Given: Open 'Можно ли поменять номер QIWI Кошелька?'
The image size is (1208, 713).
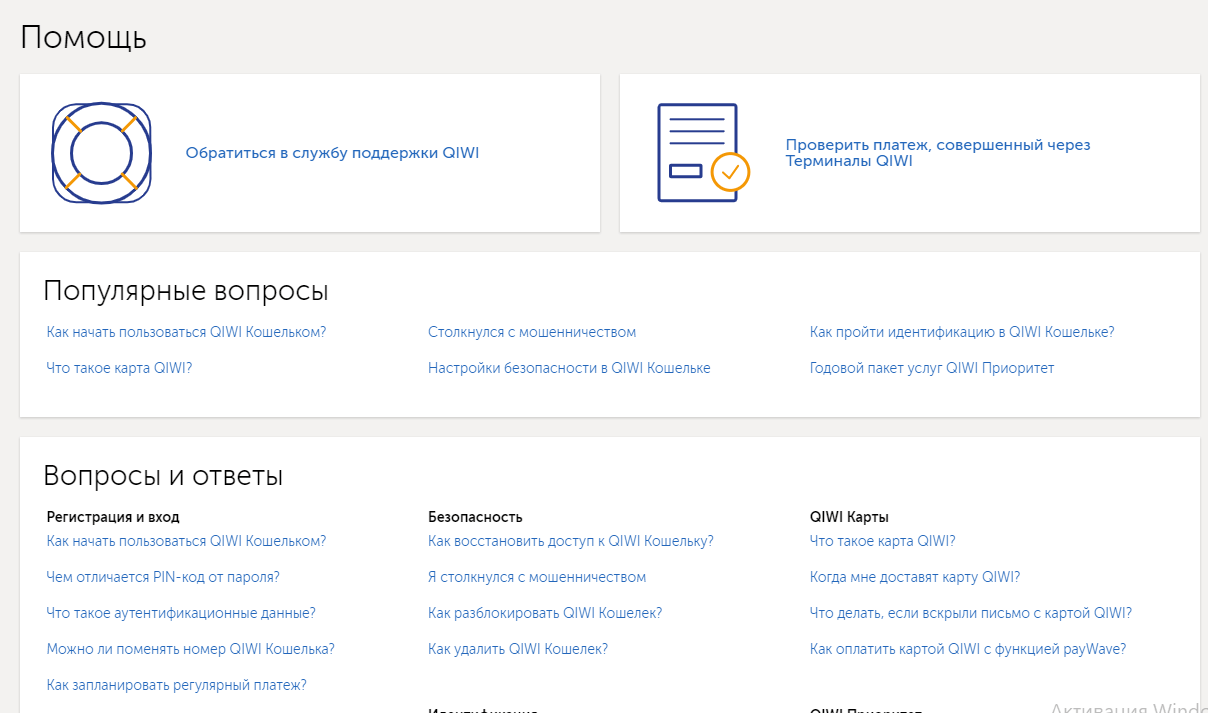Looking at the screenshot, I should tap(191, 649).
